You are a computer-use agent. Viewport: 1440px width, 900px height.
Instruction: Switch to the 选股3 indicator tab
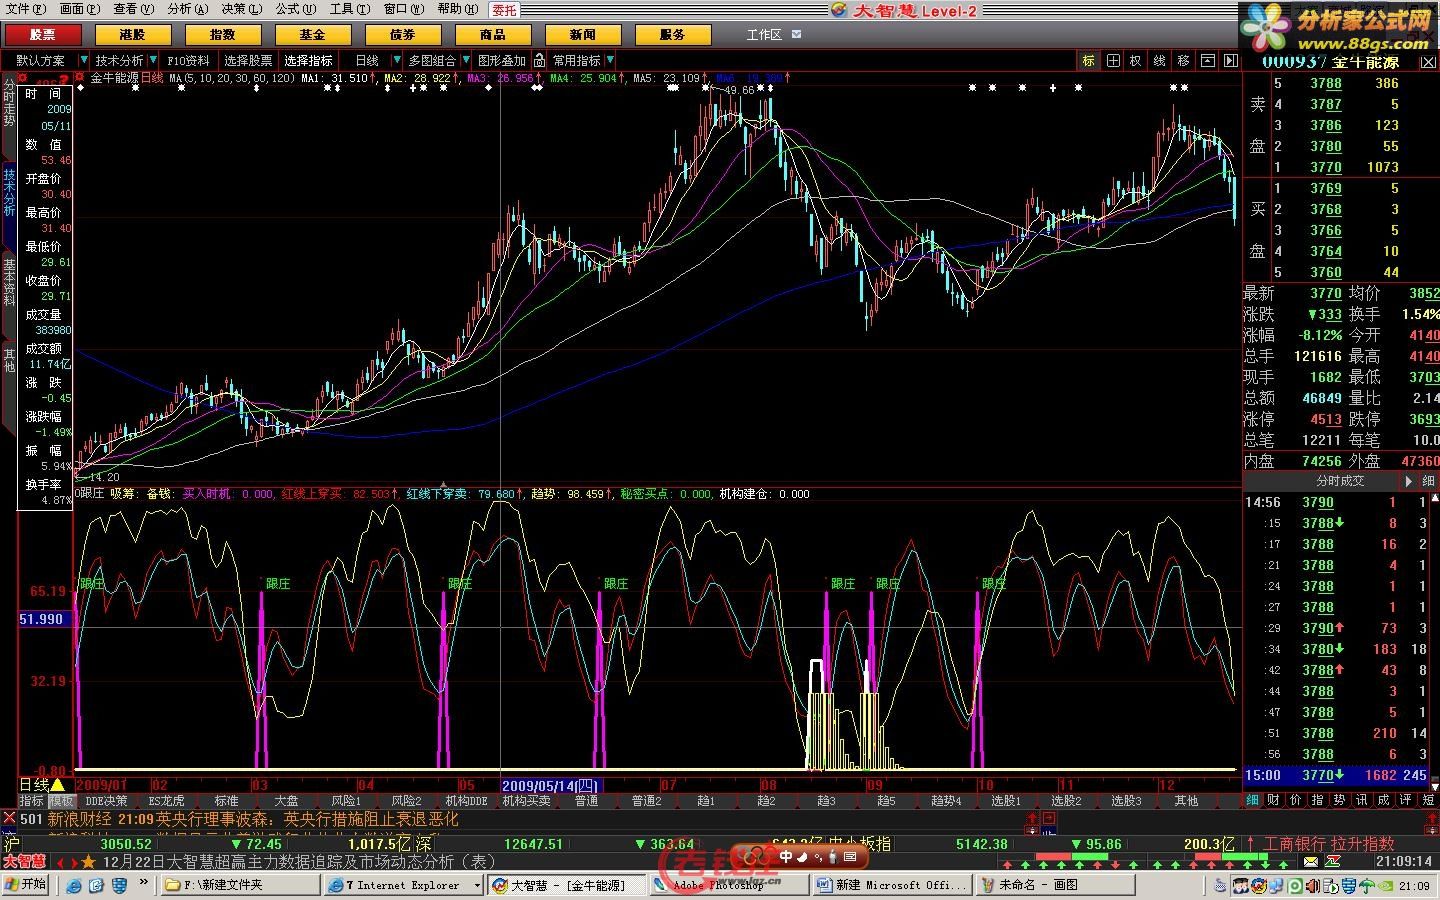click(1126, 801)
